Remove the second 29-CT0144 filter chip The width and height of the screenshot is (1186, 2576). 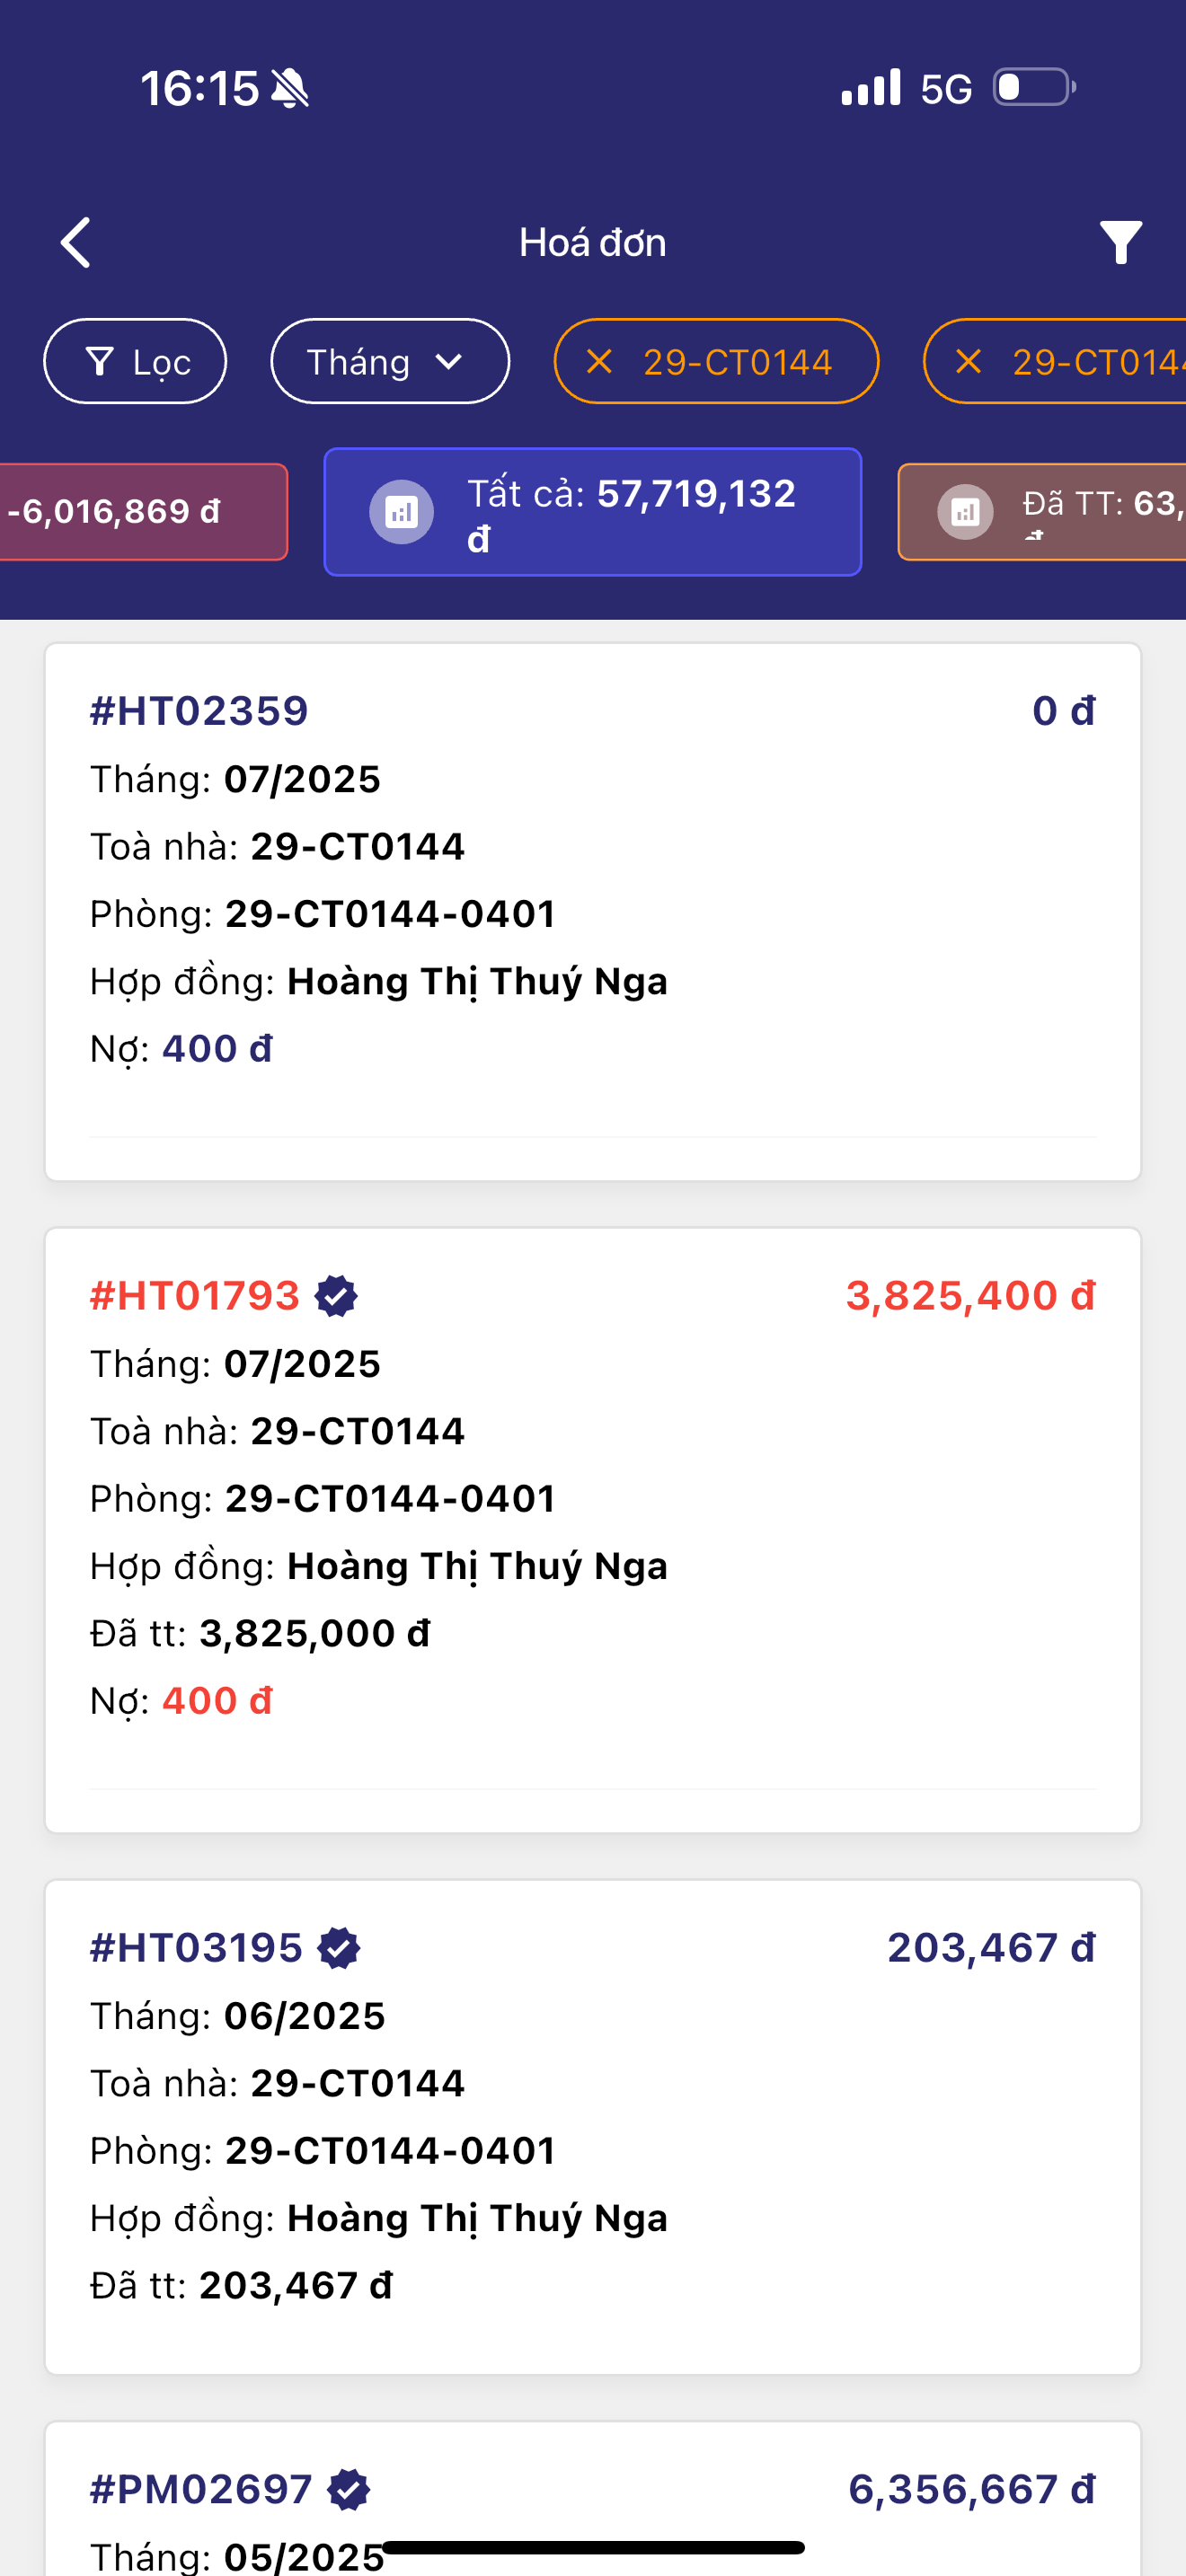pos(968,362)
